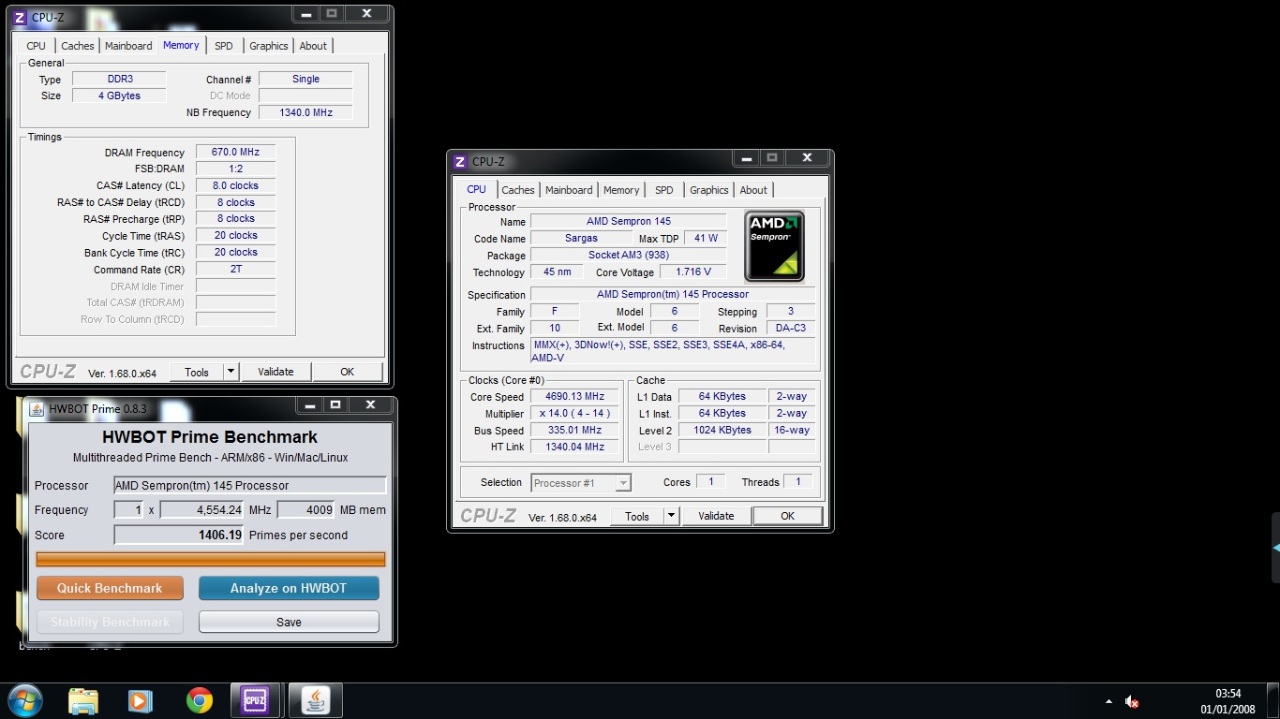The height and width of the screenshot is (719, 1280).
Task: Click the Multiplier x 14.0 value
Action: point(573,414)
